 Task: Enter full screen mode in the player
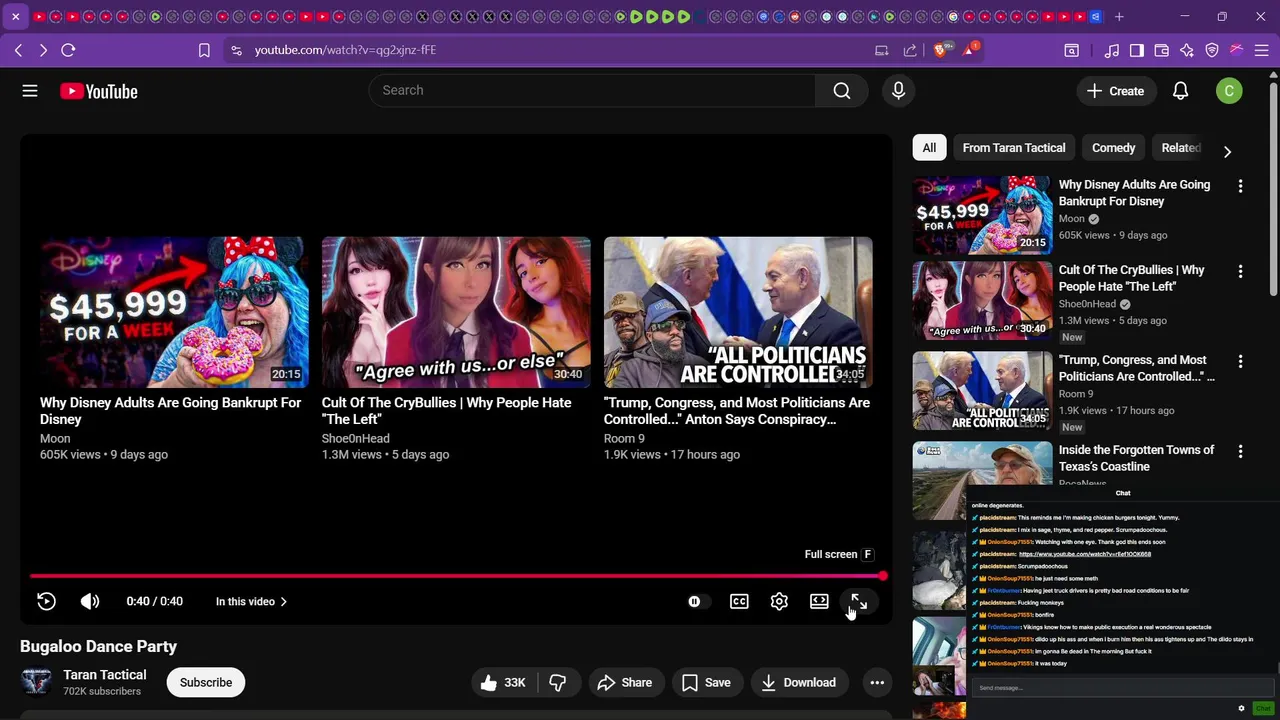tap(859, 601)
